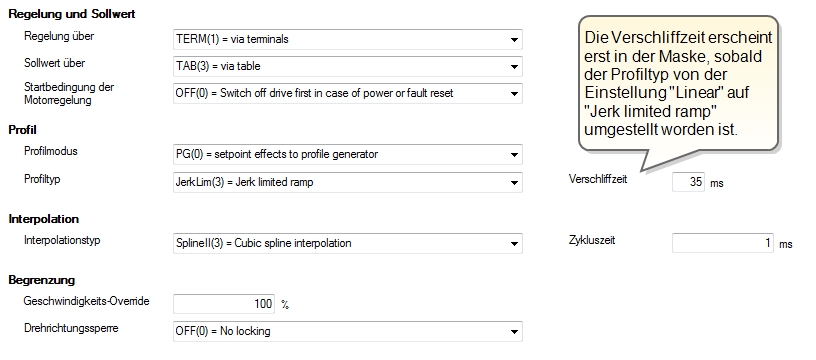Click the Verschliffzeit value field
The width and height of the screenshot is (816, 360).
[688, 182]
